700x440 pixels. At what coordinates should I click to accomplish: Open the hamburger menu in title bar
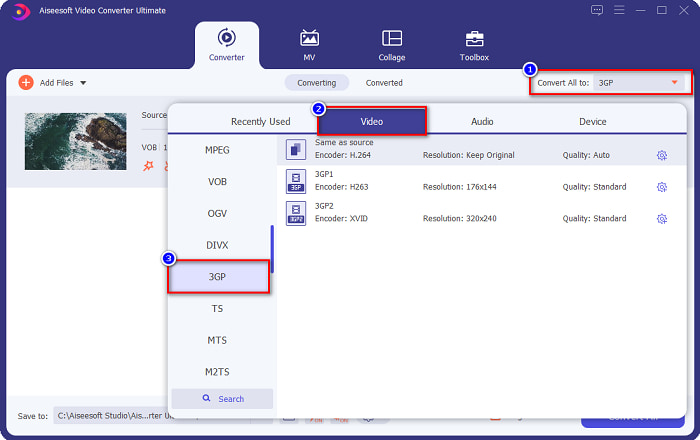[619, 10]
